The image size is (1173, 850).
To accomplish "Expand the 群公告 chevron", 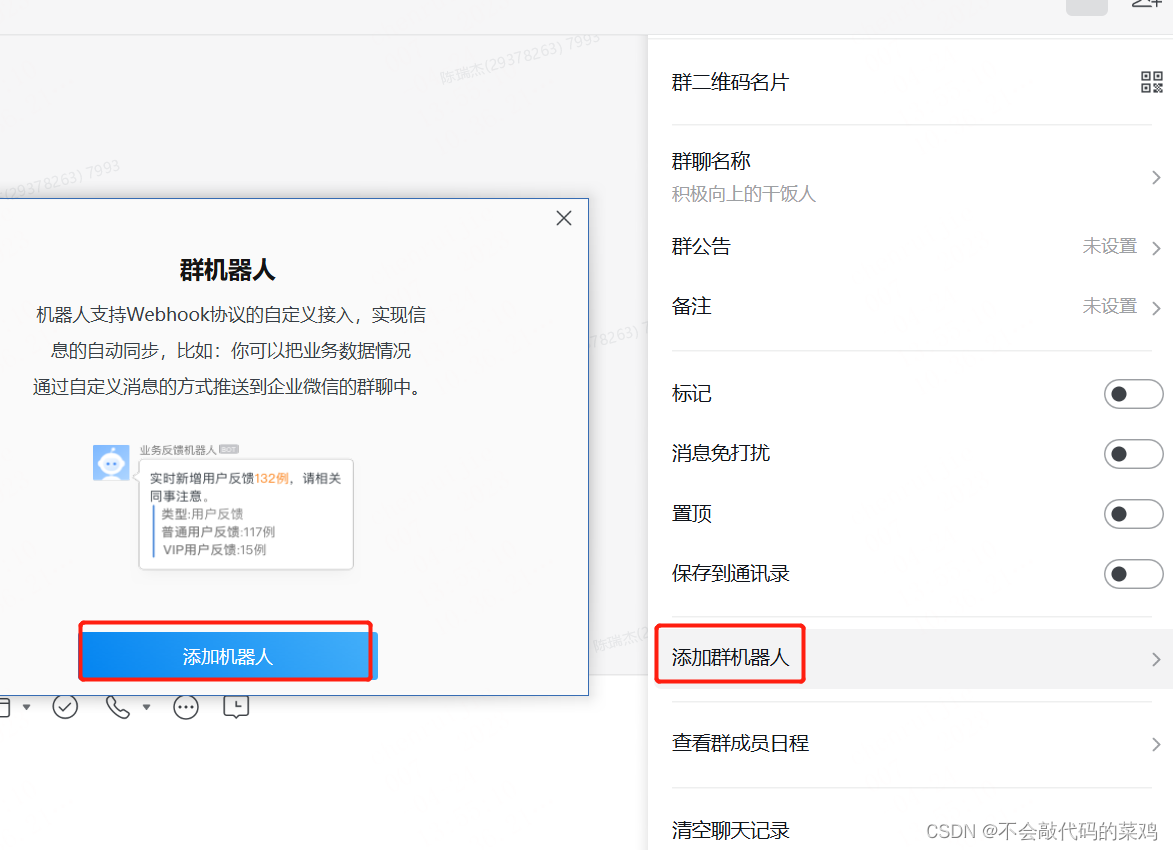I will (x=1156, y=248).
